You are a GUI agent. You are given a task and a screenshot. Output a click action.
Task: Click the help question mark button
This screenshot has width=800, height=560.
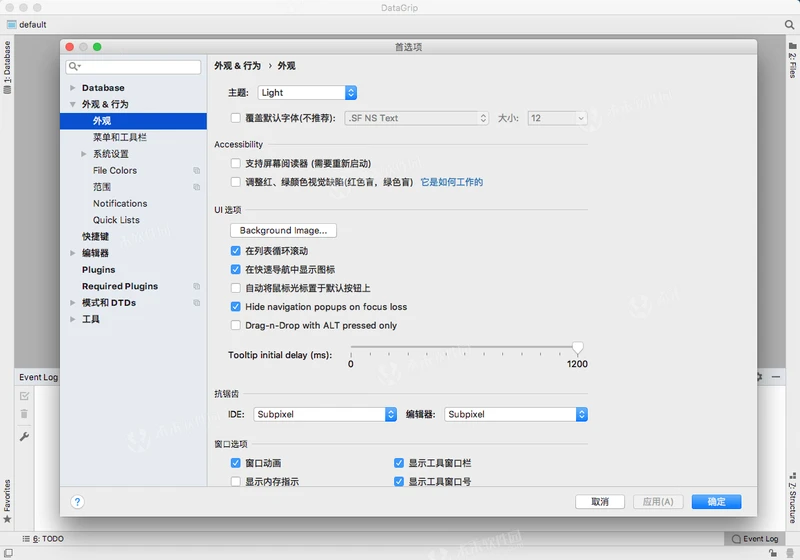tap(77, 502)
